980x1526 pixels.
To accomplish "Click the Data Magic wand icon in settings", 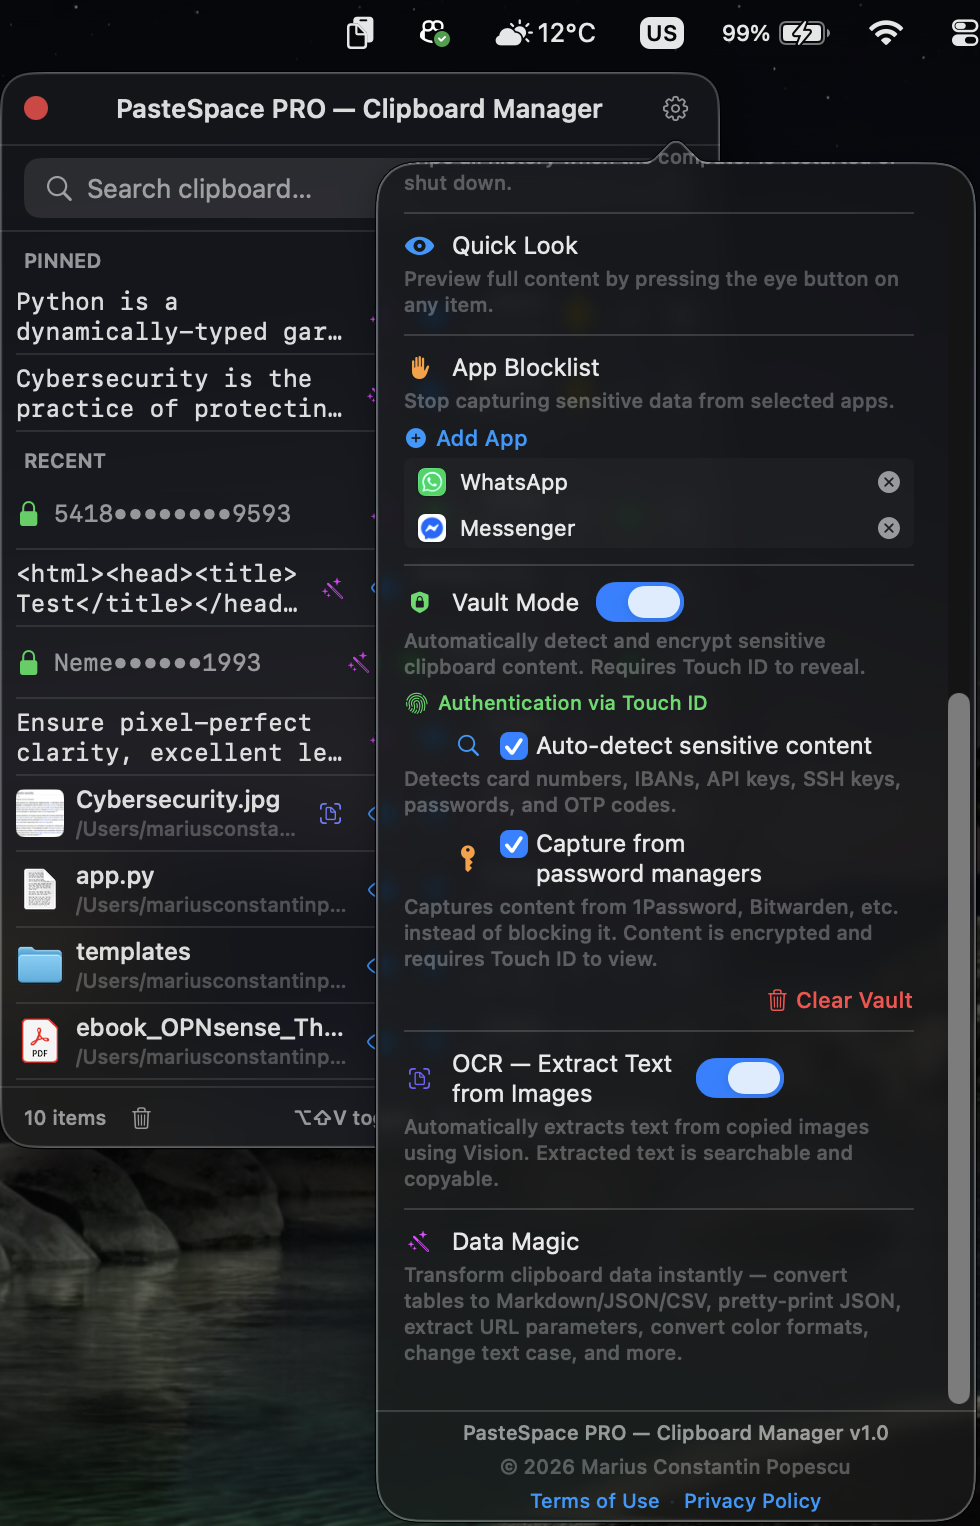I will coord(418,1241).
